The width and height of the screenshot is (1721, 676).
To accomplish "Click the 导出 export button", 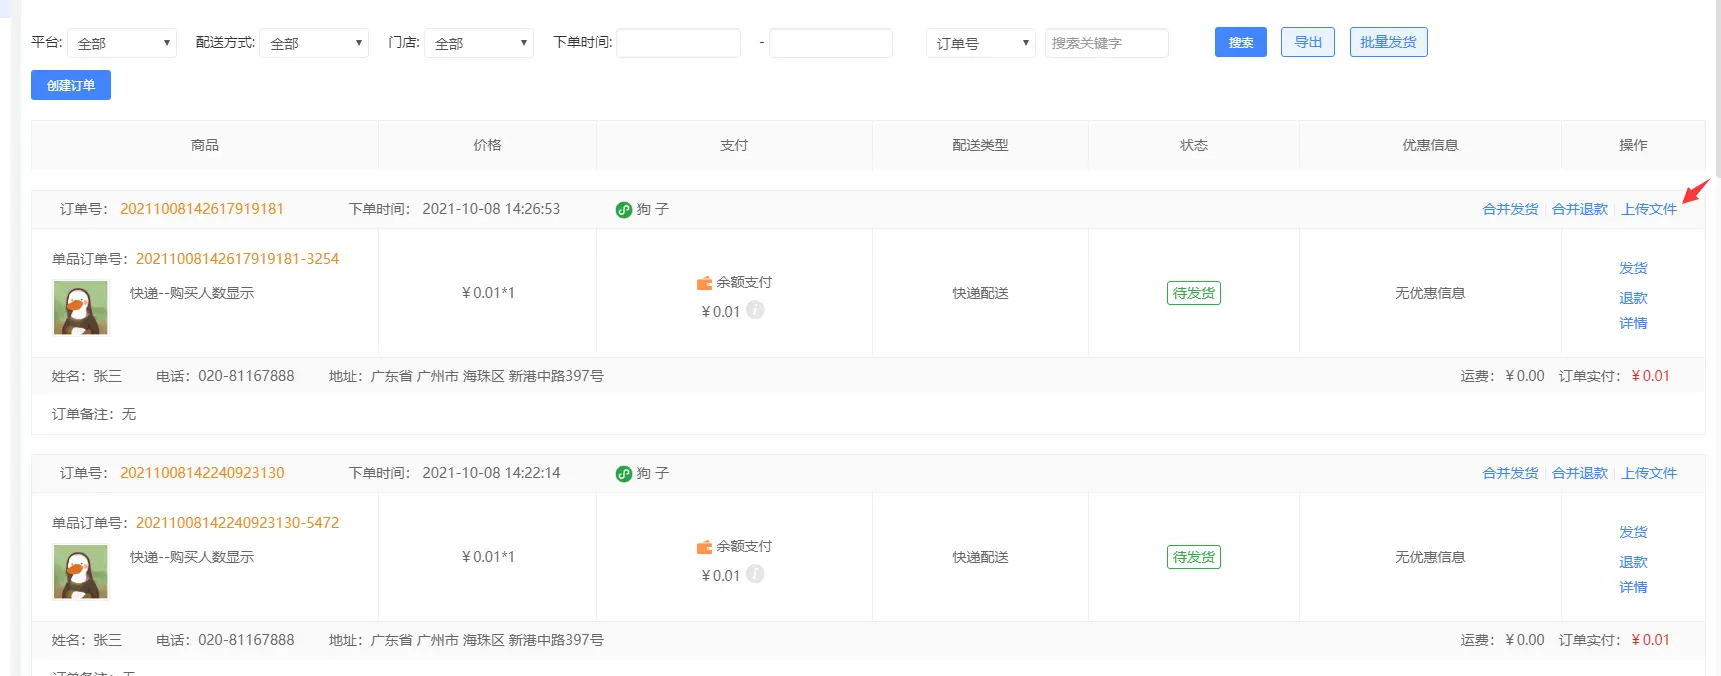I will (x=1308, y=42).
